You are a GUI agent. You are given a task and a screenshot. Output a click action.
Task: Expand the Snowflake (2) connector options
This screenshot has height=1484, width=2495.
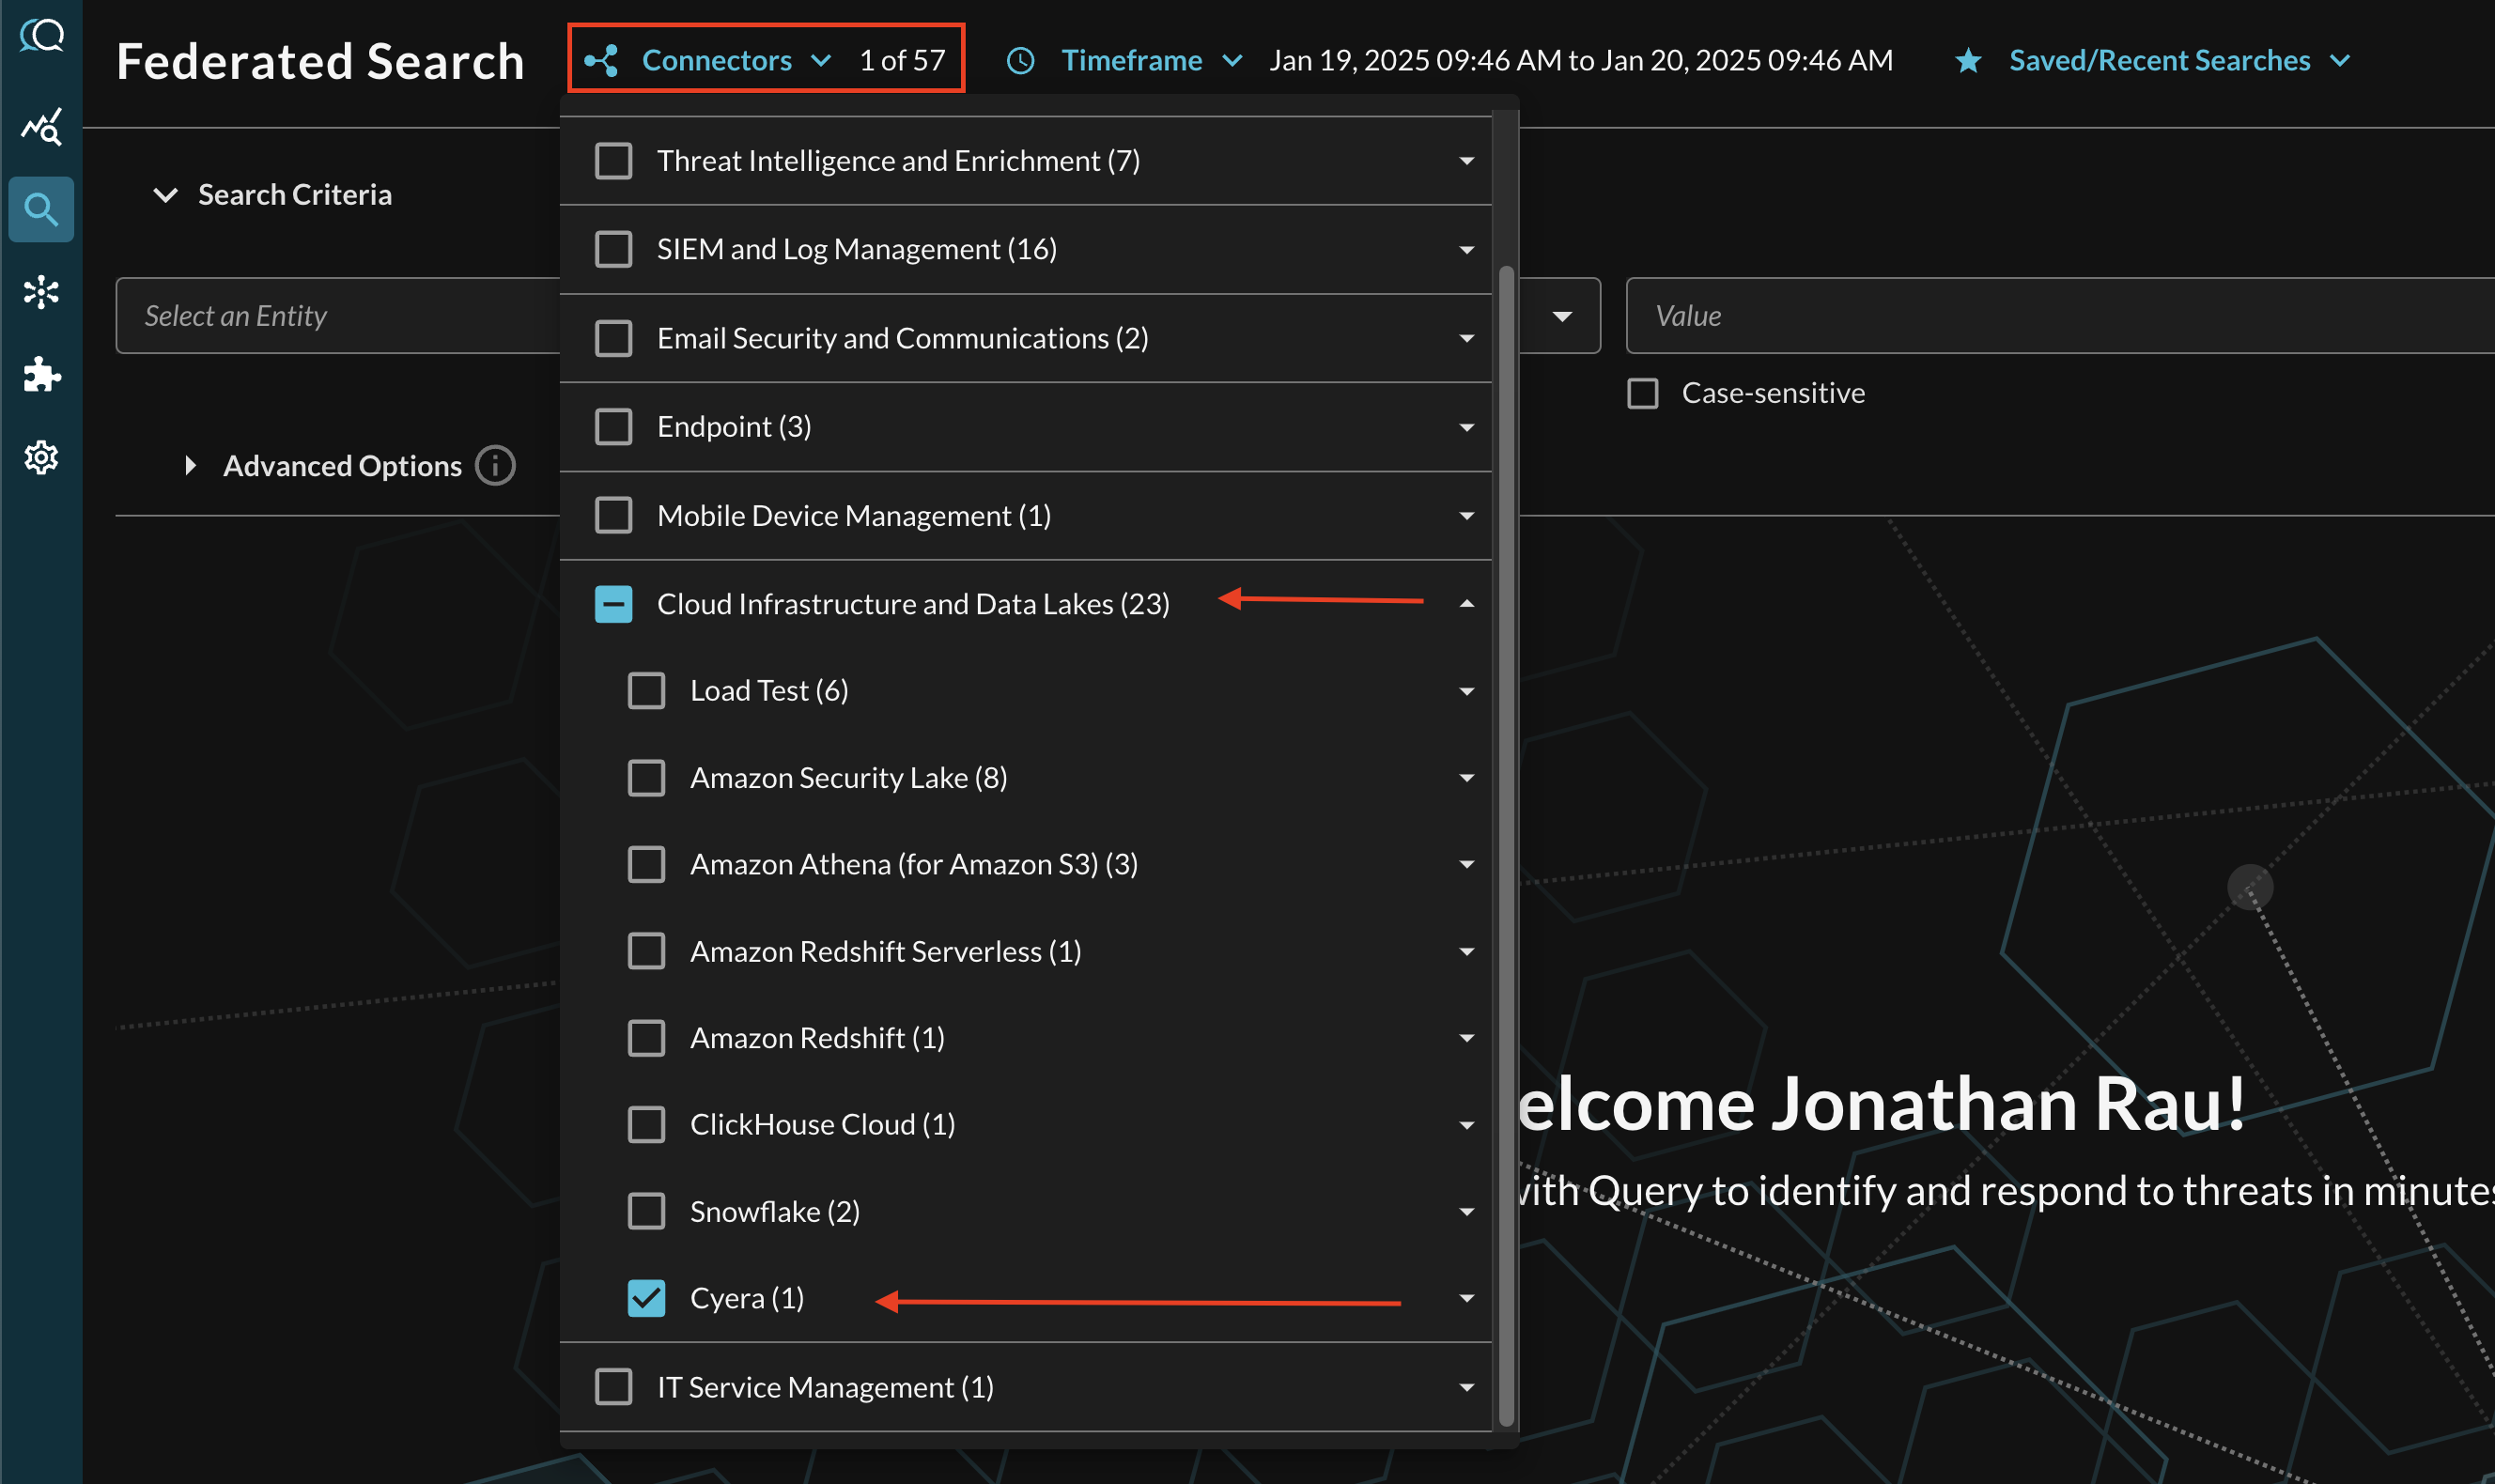click(1466, 1210)
